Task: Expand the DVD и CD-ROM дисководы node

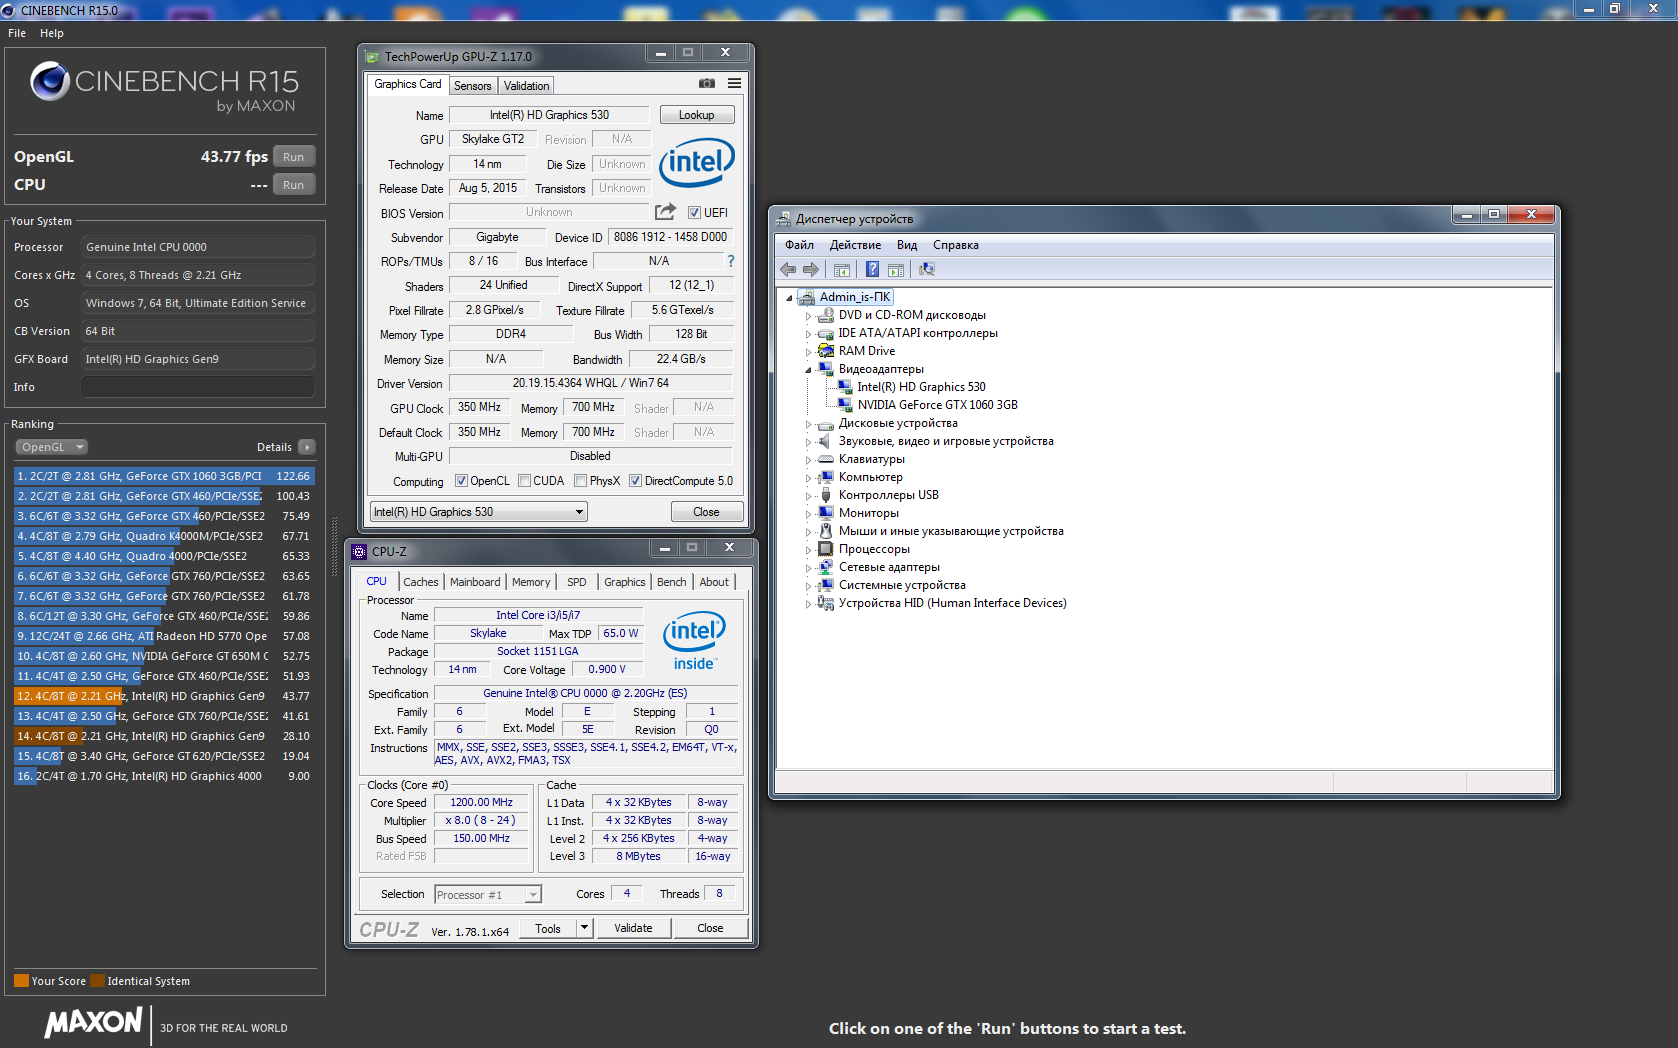Action: pyautogui.click(x=808, y=316)
